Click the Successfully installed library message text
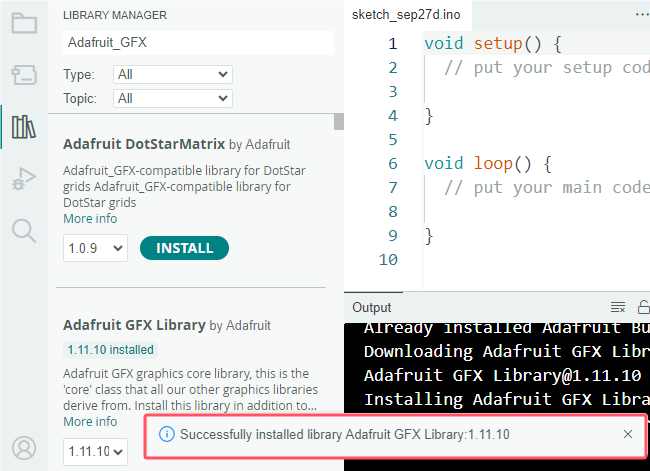The image size is (650, 471). [x=345, y=435]
